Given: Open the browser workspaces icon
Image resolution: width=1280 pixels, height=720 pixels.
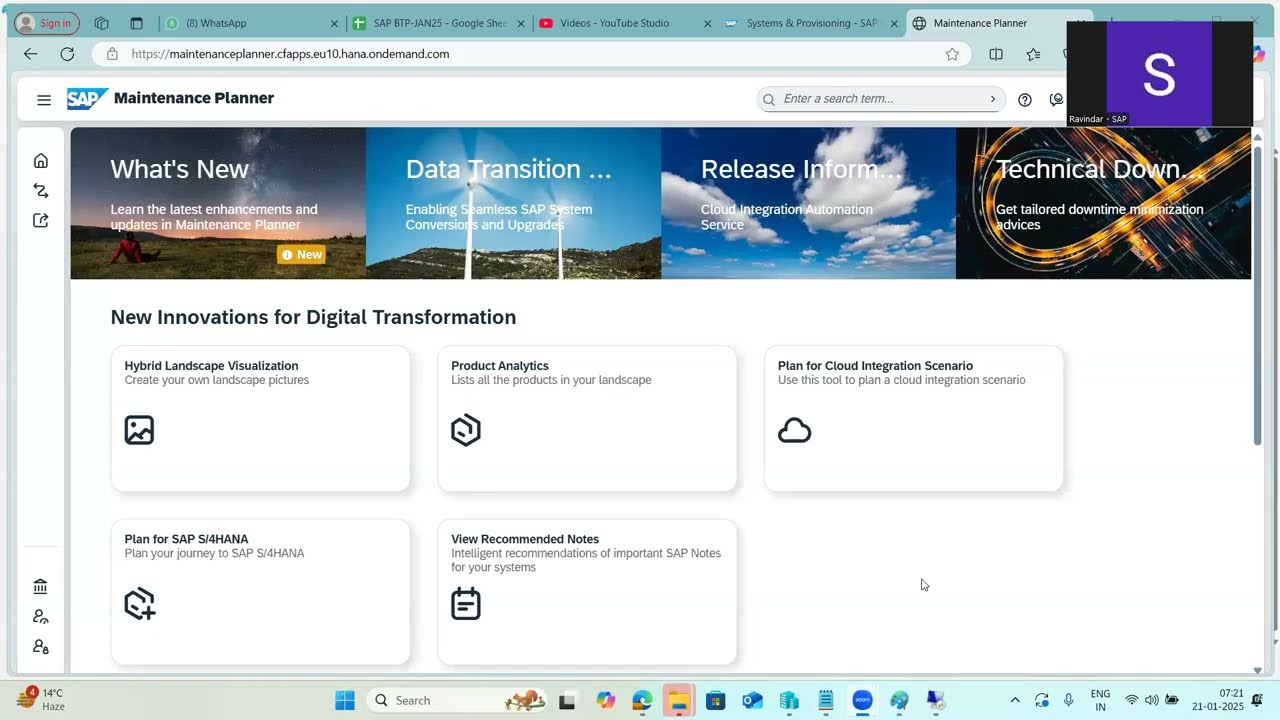Looking at the screenshot, I should [x=101, y=23].
